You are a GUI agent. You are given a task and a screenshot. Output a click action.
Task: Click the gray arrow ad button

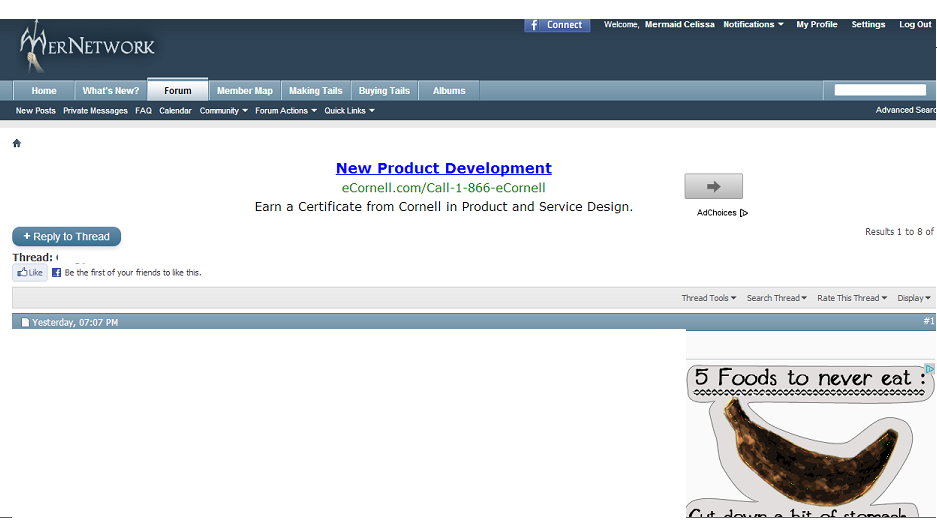pos(713,186)
